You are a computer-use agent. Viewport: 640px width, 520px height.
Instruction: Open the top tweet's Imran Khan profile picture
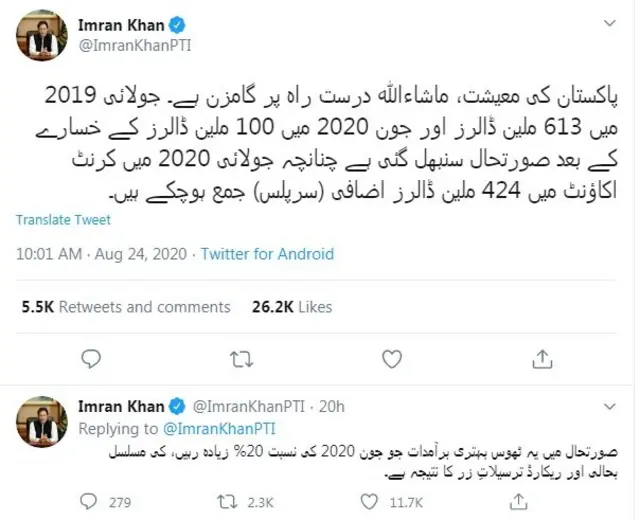[41, 35]
